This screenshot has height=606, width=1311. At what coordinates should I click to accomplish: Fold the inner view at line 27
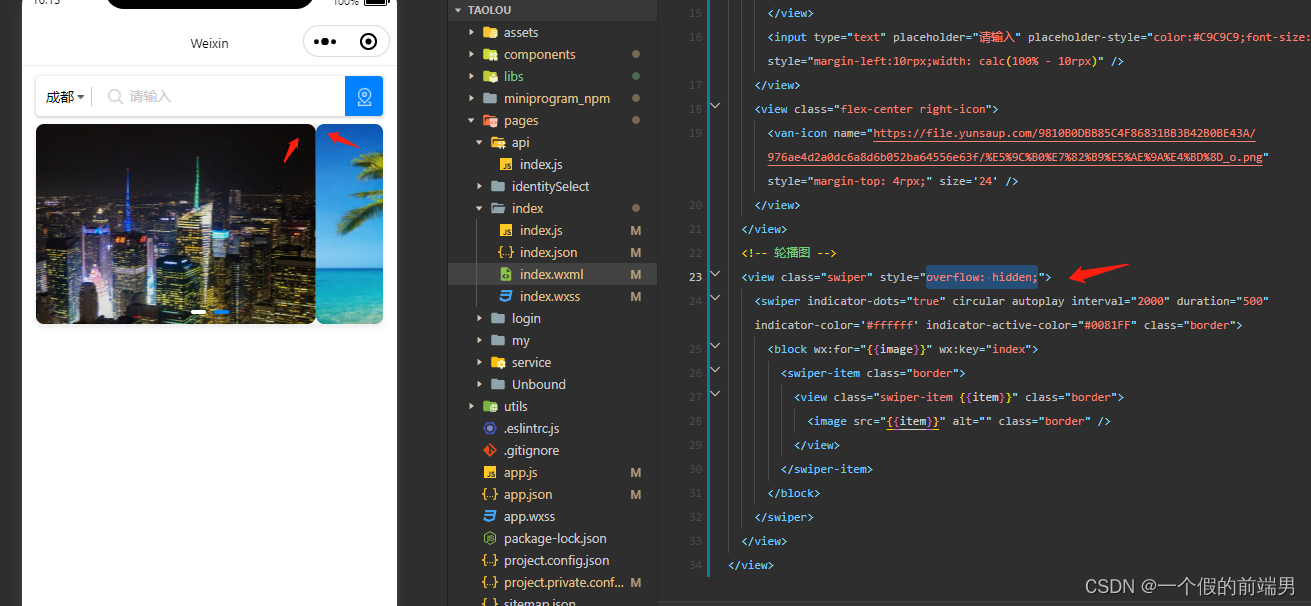click(x=714, y=394)
